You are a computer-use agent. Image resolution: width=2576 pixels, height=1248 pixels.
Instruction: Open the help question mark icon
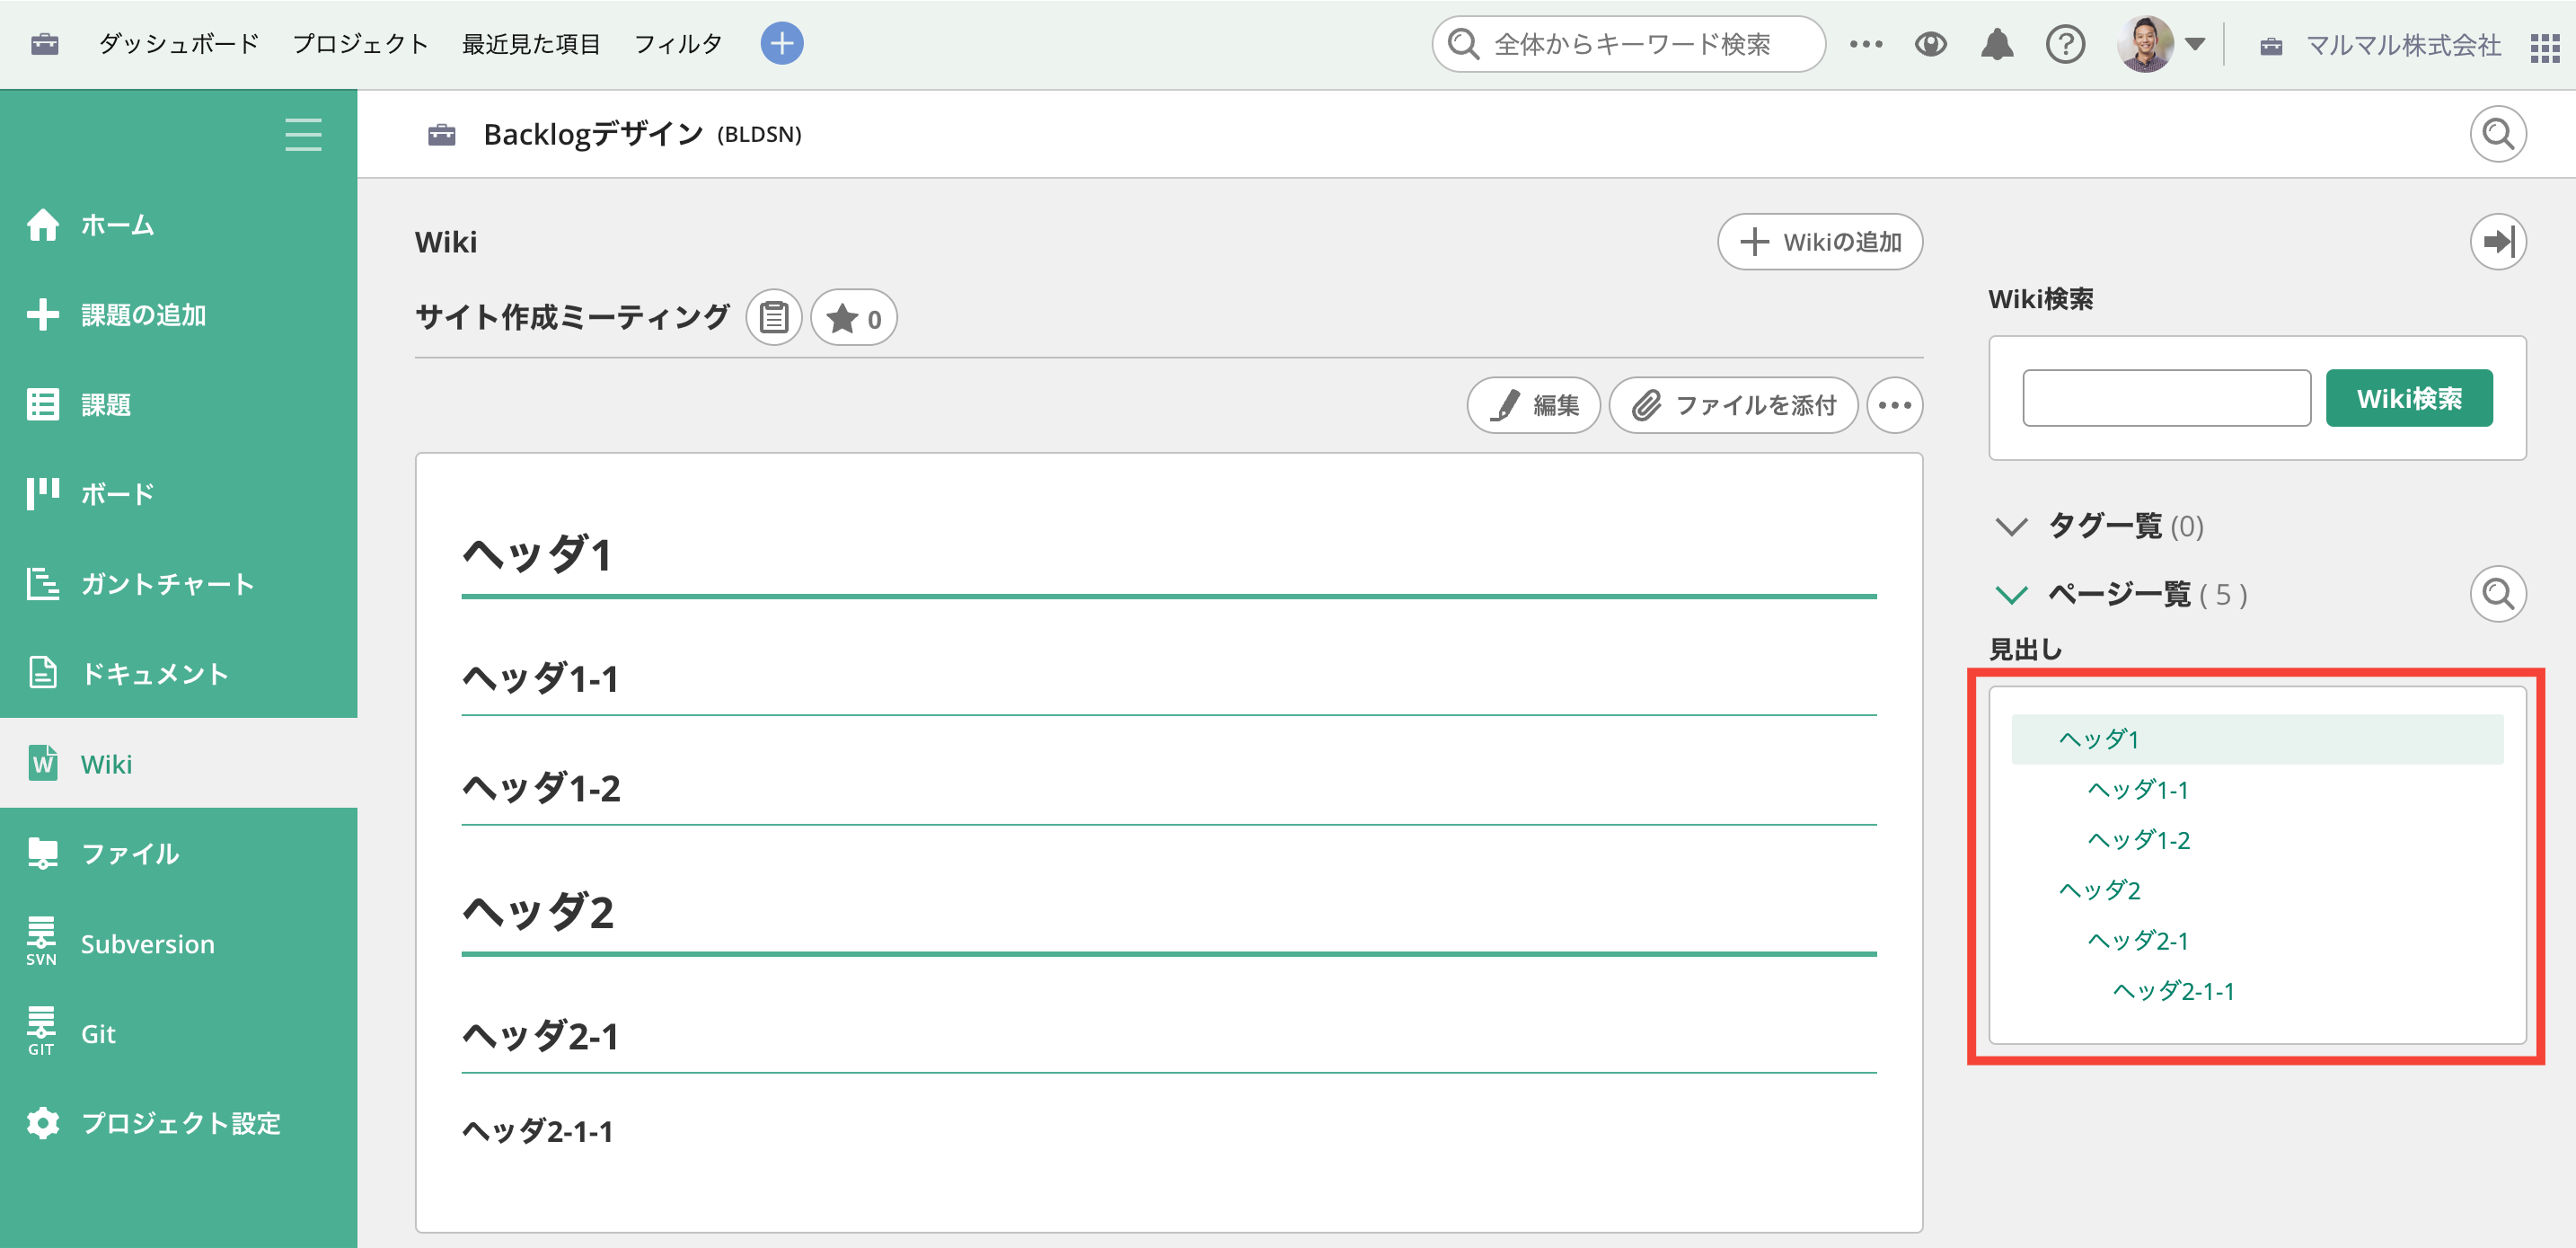click(2065, 44)
